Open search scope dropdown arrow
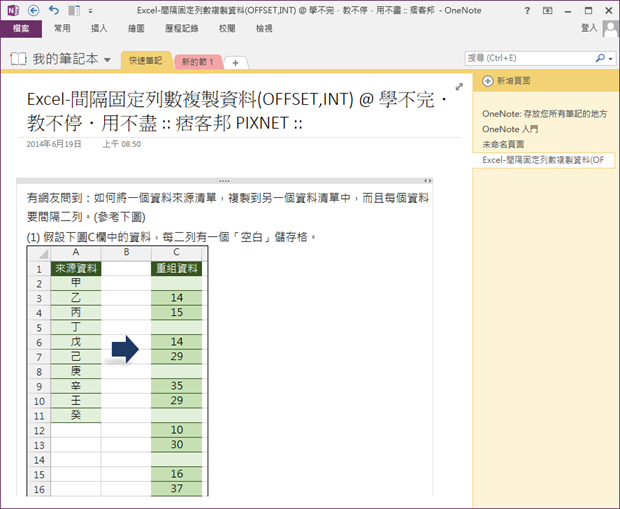 point(611,59)
